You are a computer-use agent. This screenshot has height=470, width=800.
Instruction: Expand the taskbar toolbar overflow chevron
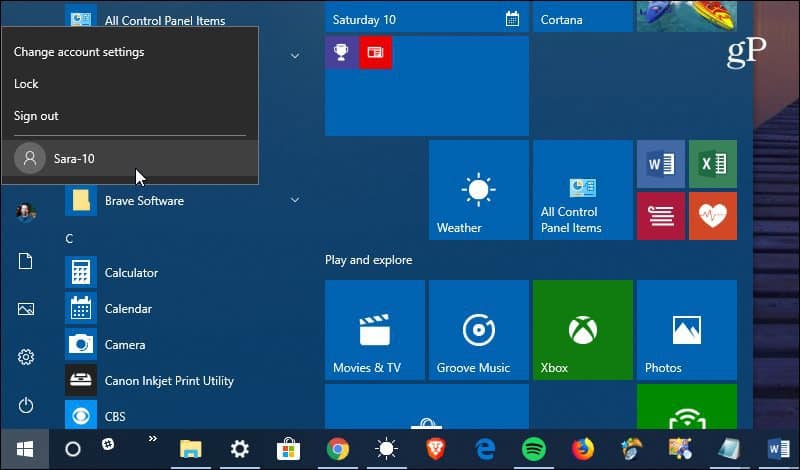click(x=153, y=438)
